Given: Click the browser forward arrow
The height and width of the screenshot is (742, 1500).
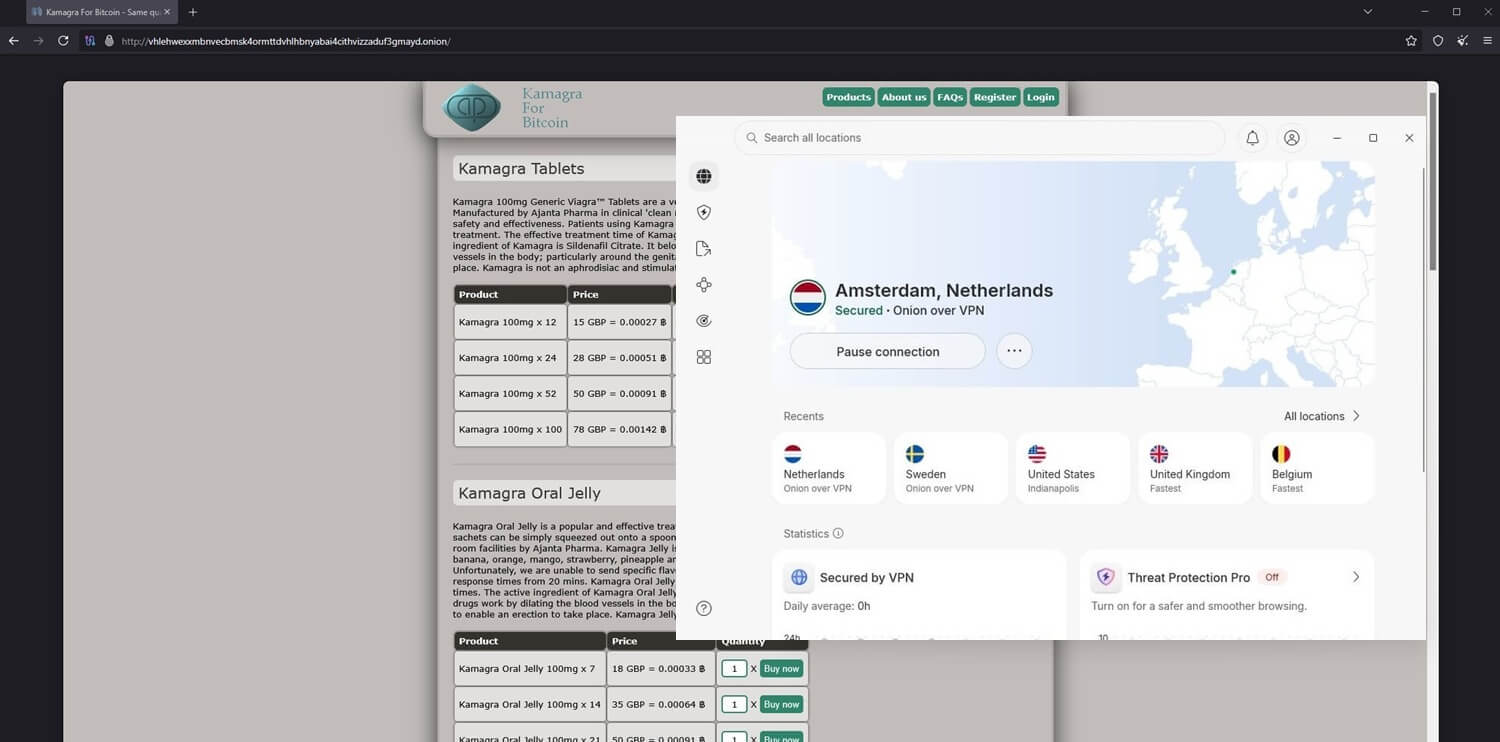Looking at the screenshot, I should [38, 41].
